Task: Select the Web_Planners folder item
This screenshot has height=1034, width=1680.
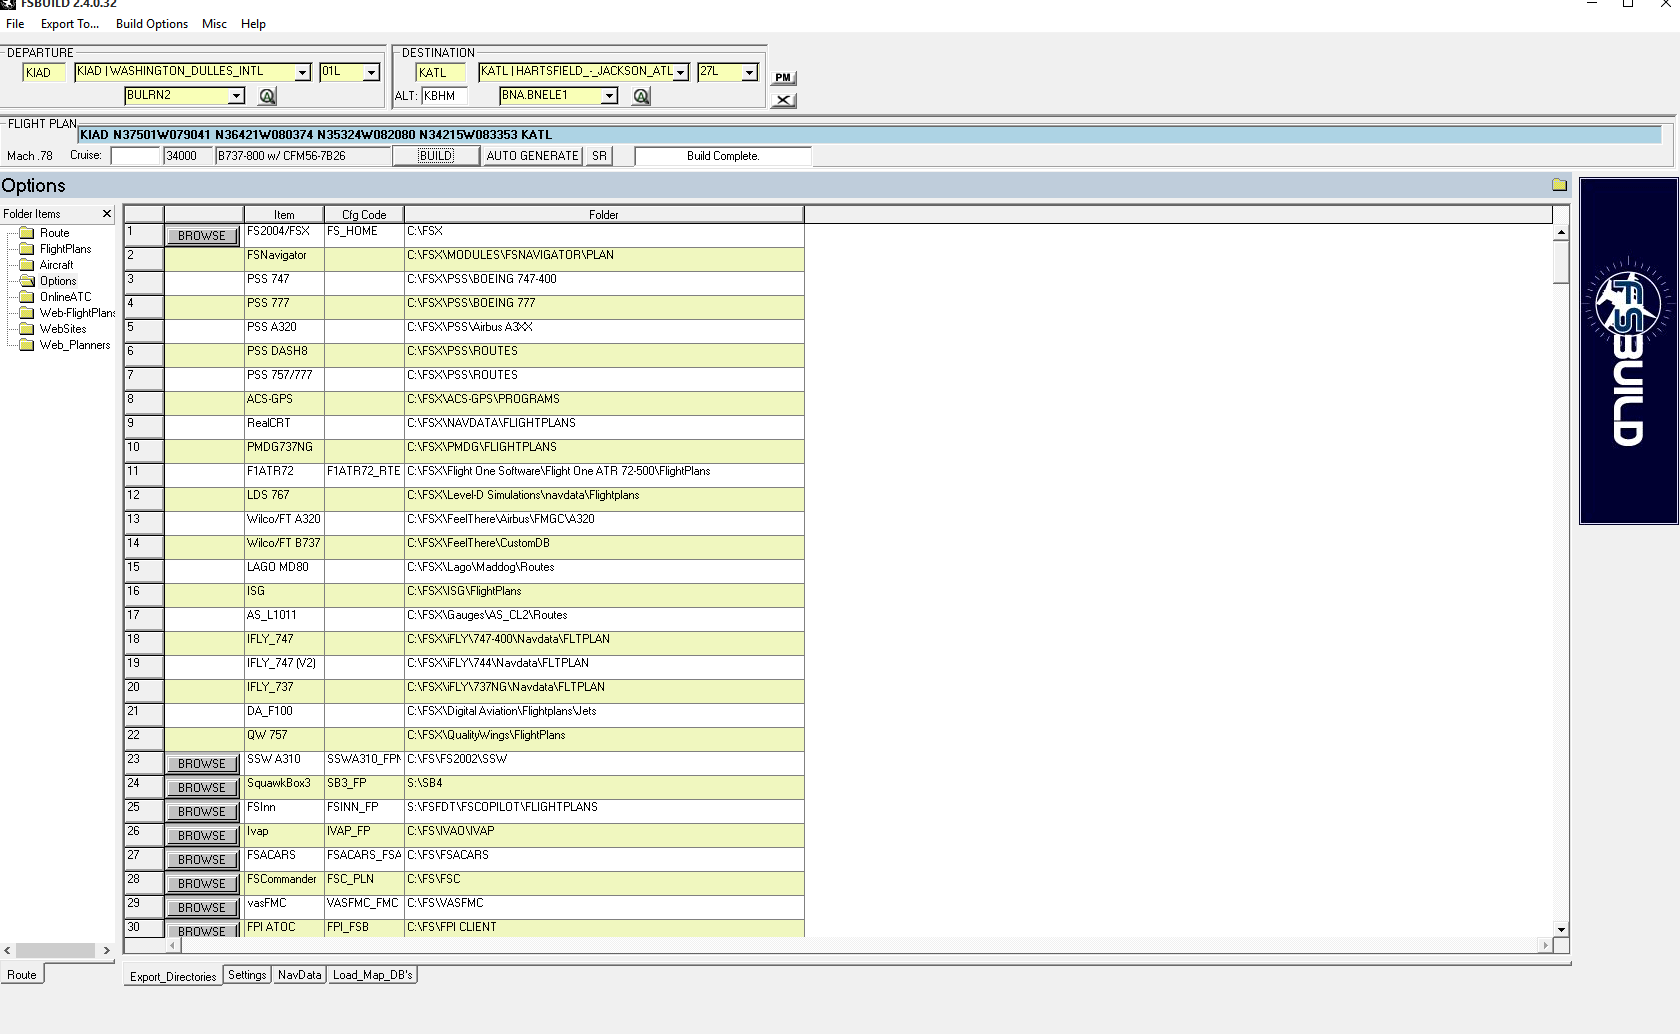Action: click(75, 345)
